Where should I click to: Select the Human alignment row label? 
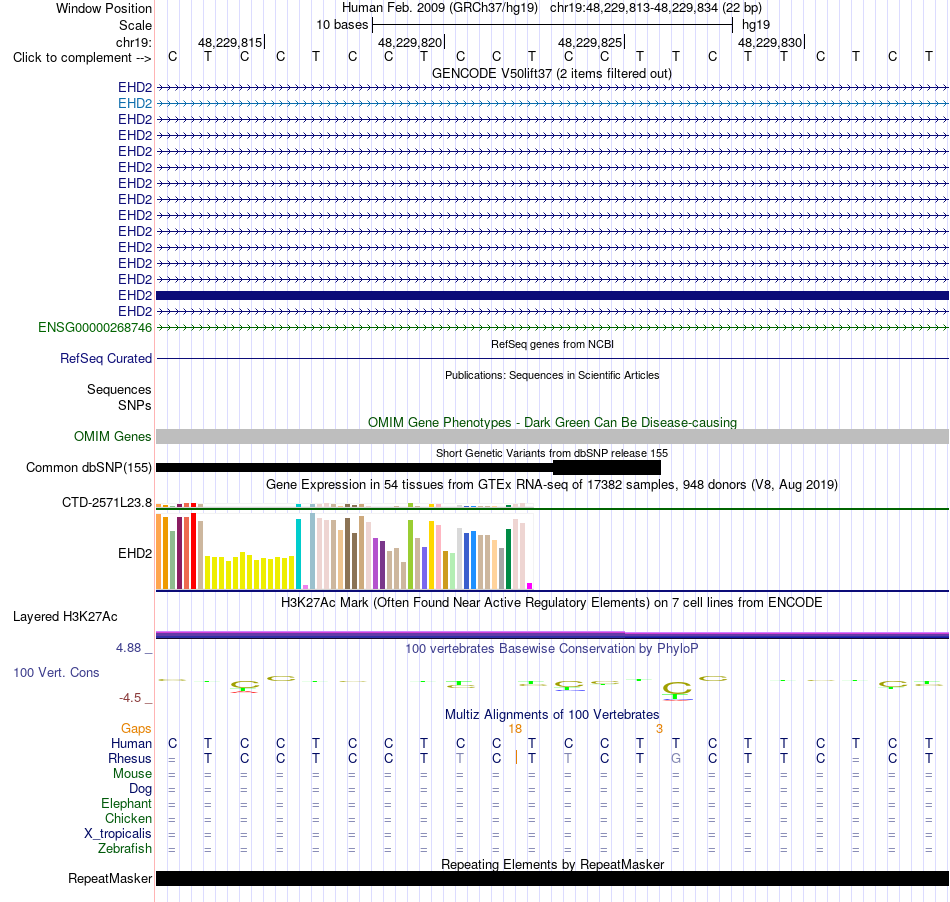131,744
